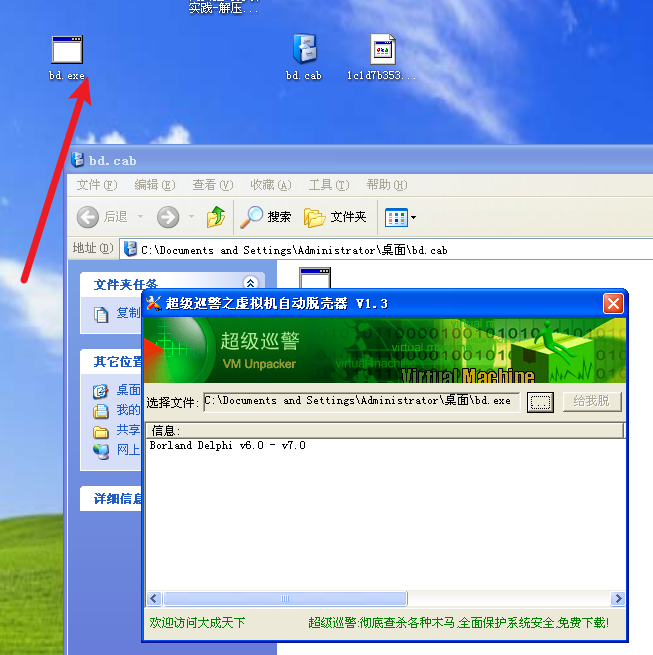Click the 复制 copy task link
653x655 pixels.
pyautogui.click(x=128, y=313)
